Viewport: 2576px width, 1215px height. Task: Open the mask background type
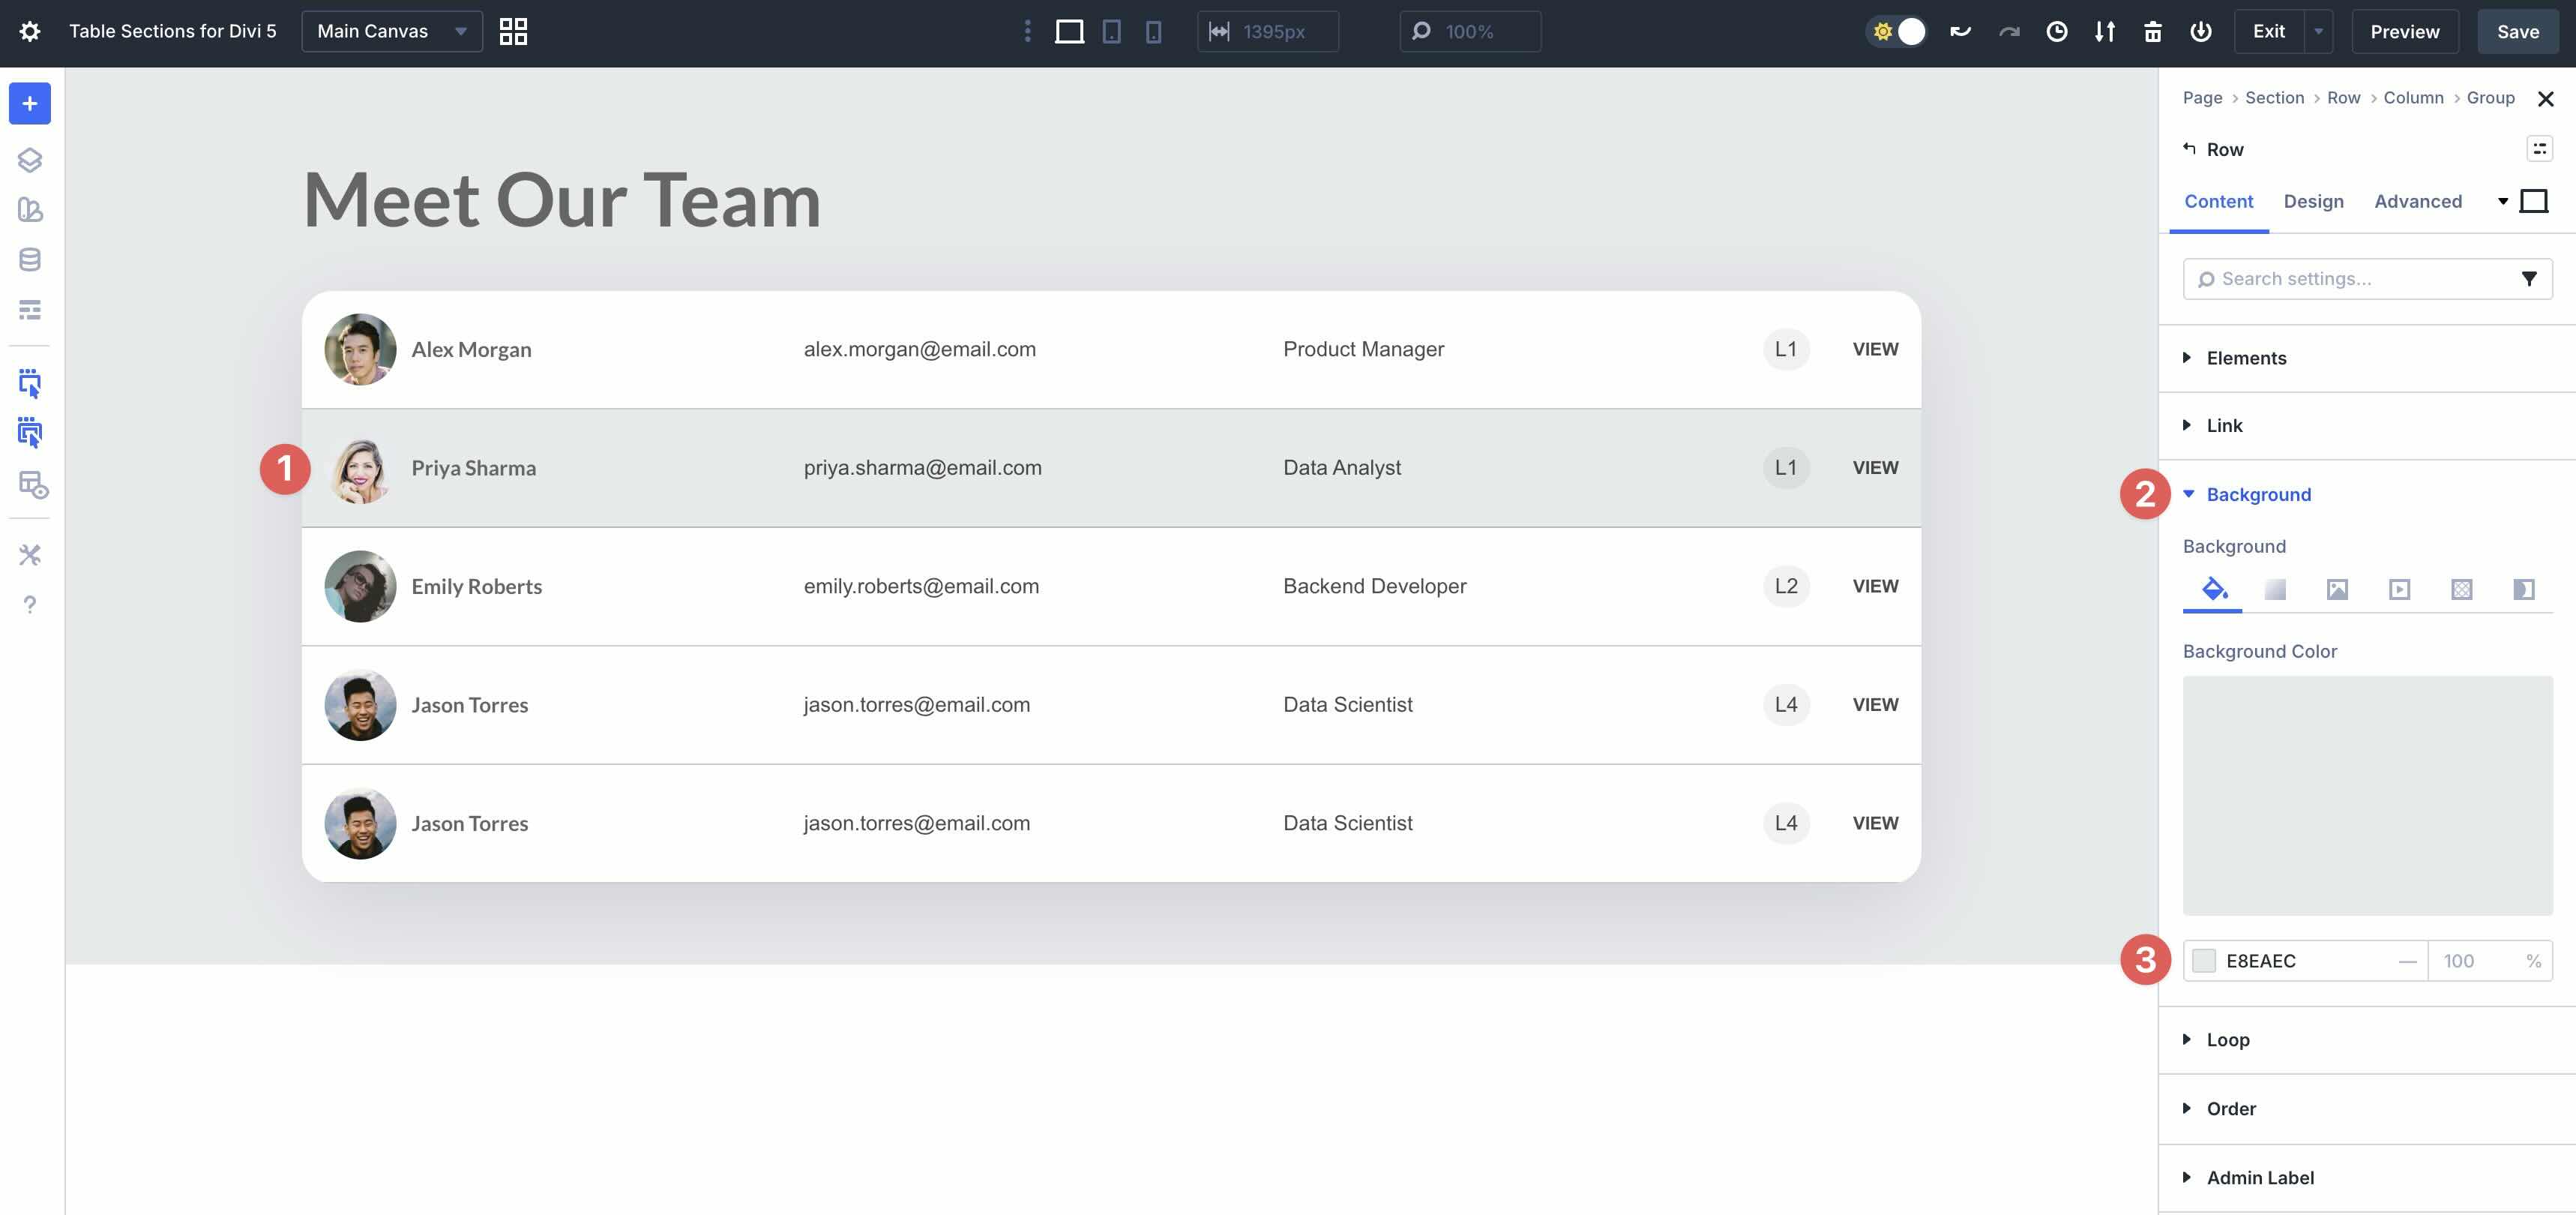coord(2523,589)
